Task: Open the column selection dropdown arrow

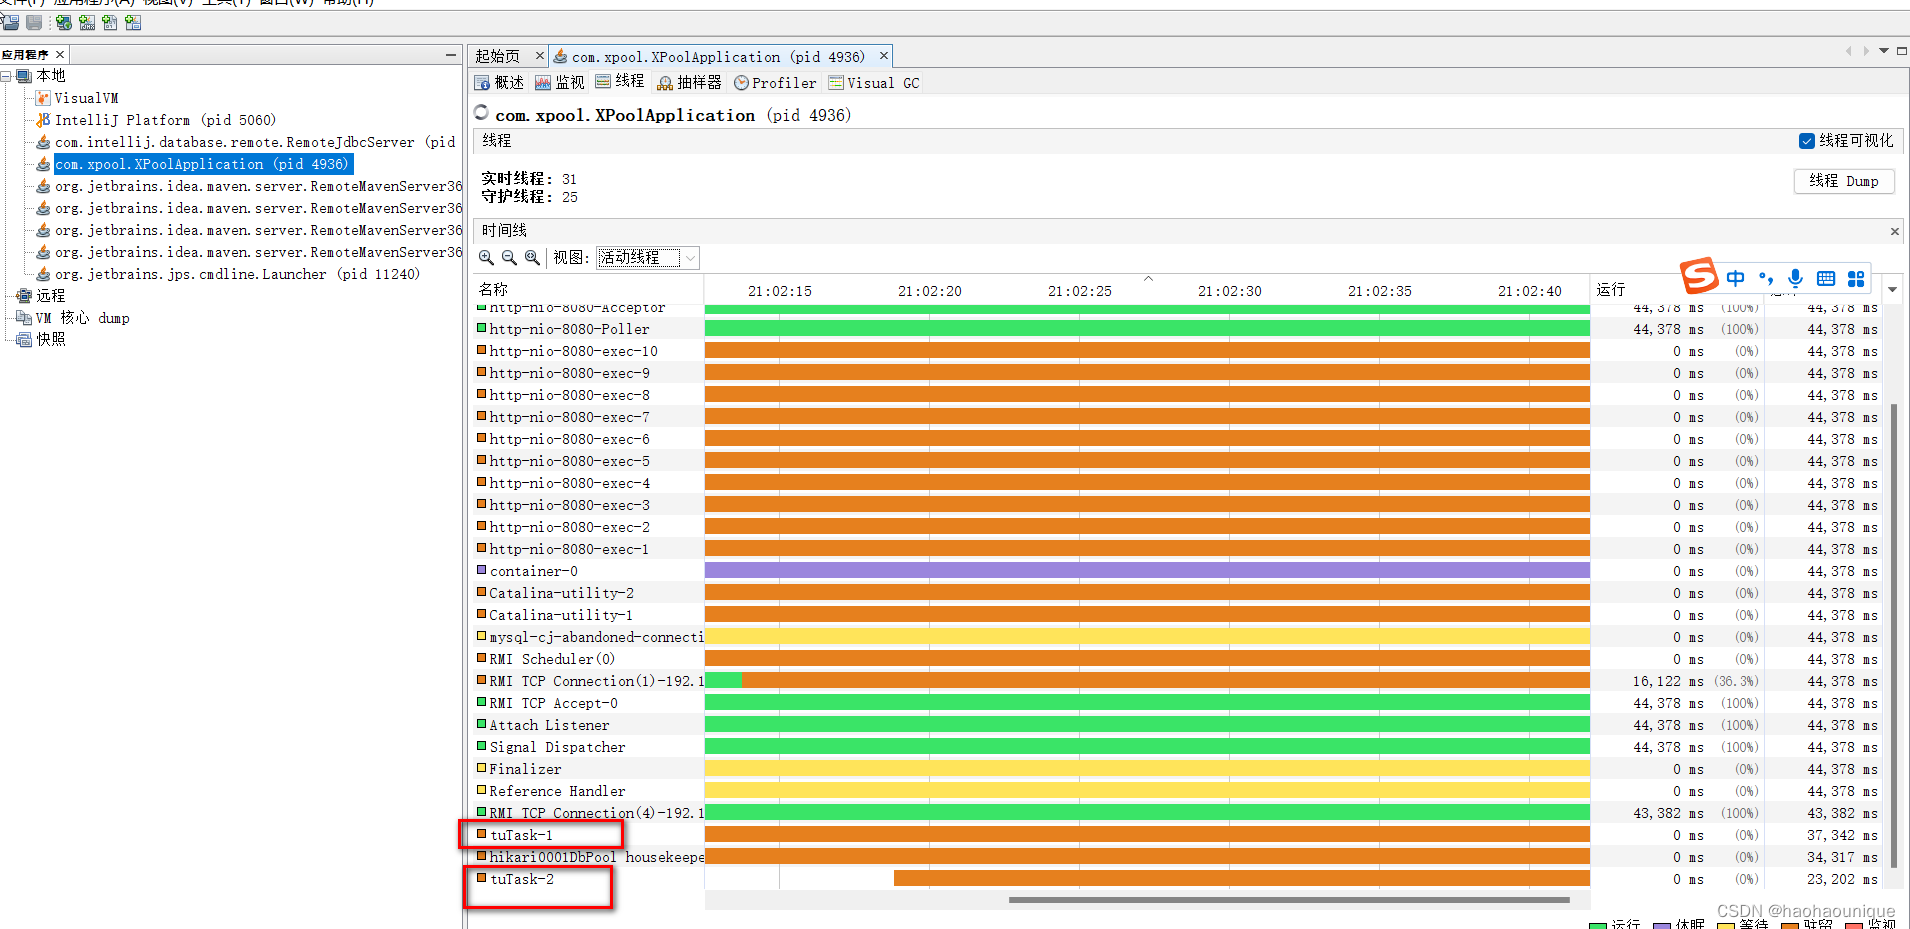Action: point(1892,290)
